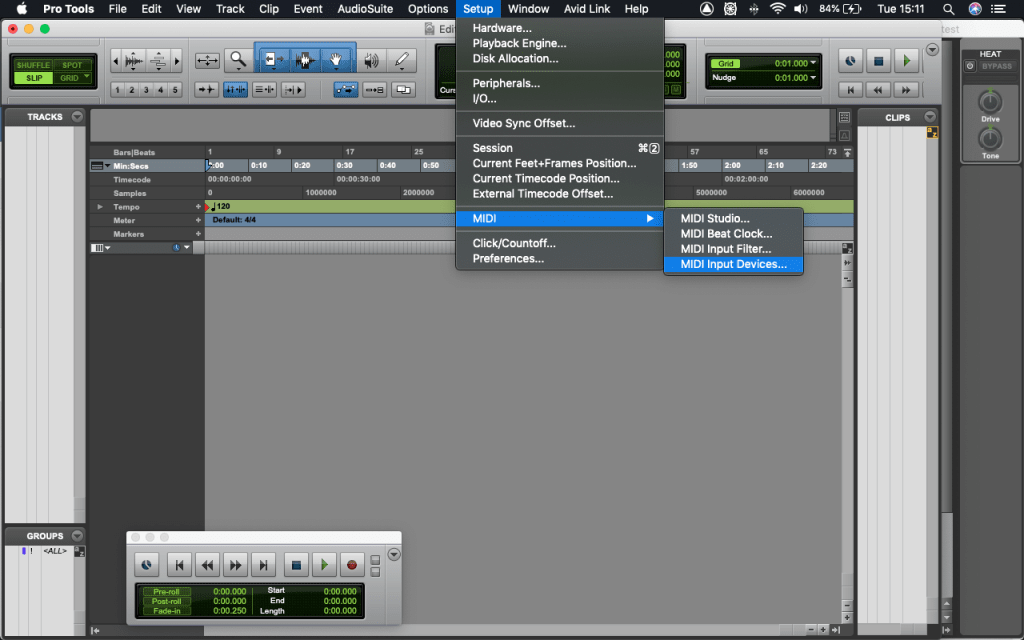This screenshot has height=640, width=1024.
Task: Click Record button in Transport window
Action: [351, 565]
